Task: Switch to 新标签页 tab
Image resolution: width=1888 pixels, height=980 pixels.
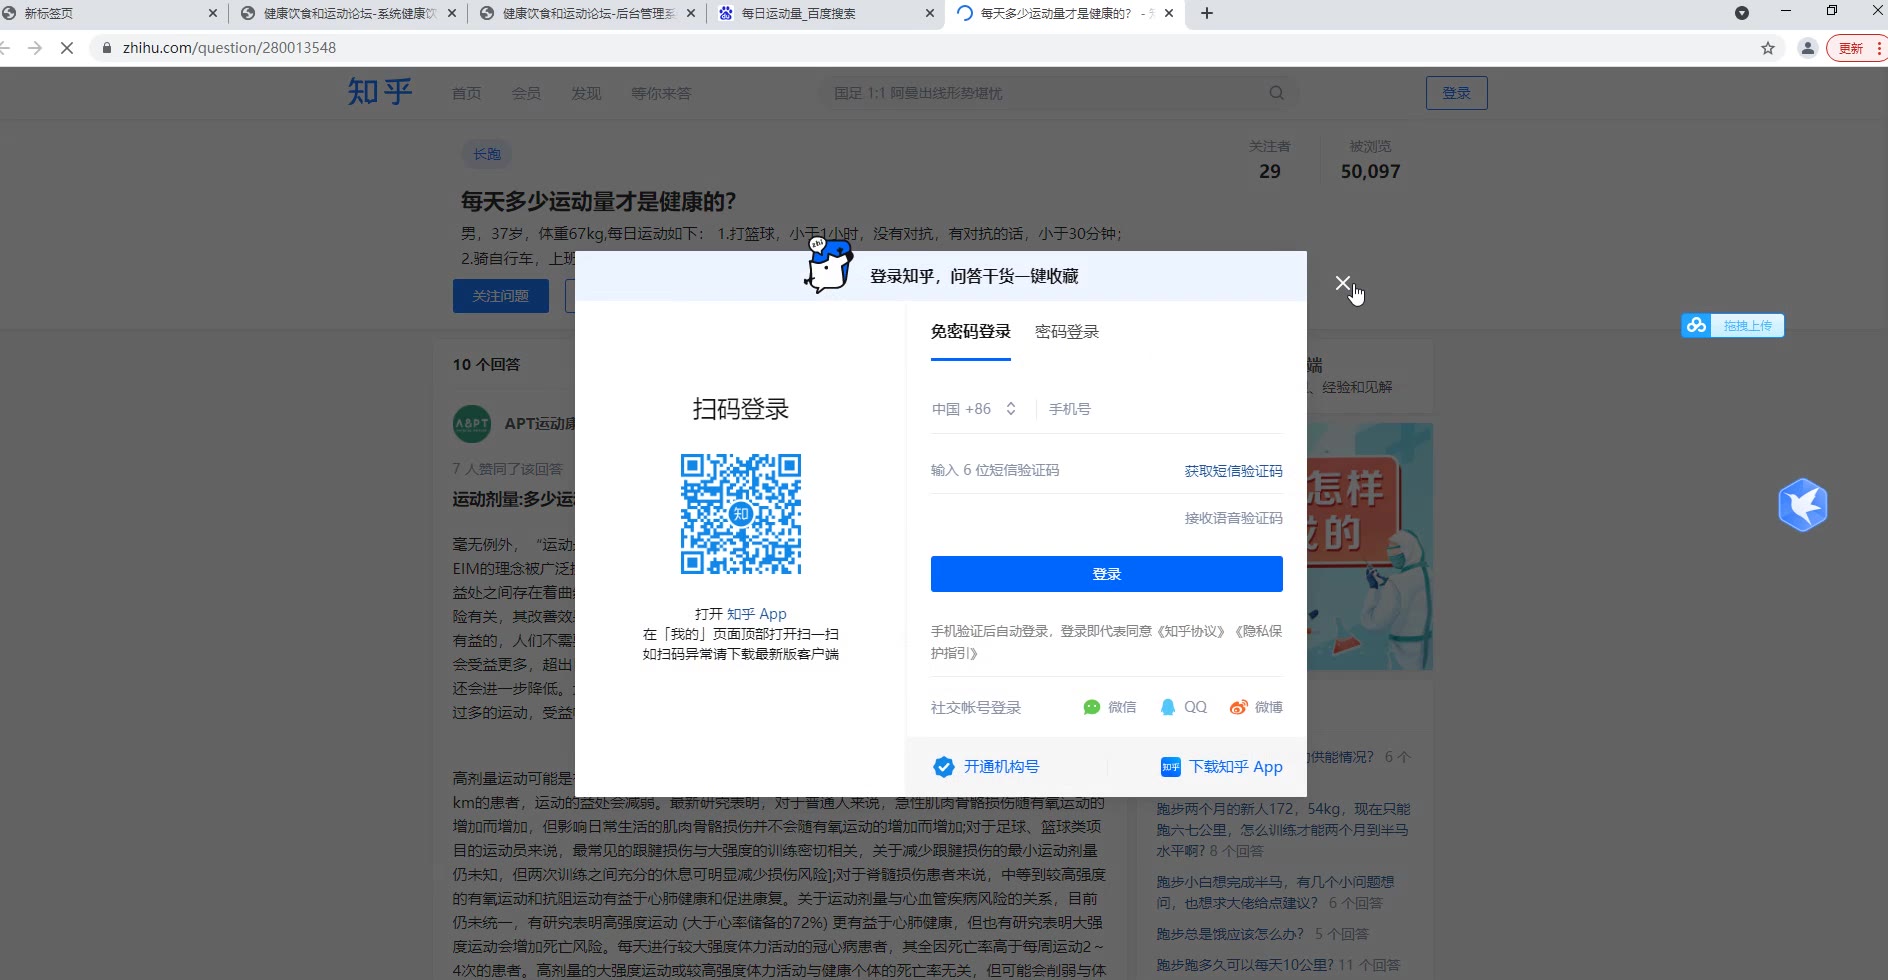Action: tap(110, 13)
